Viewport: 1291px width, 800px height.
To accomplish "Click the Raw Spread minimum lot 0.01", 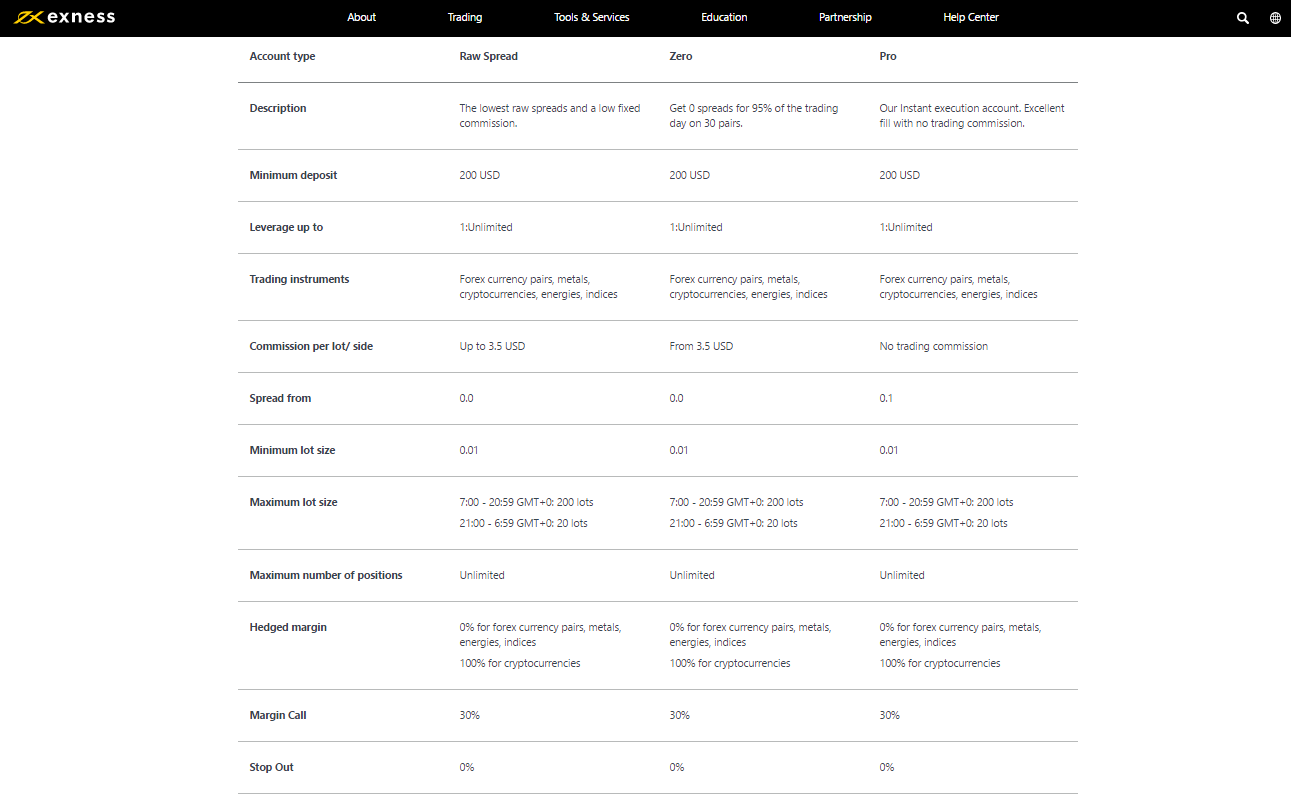I will point(469,450).
